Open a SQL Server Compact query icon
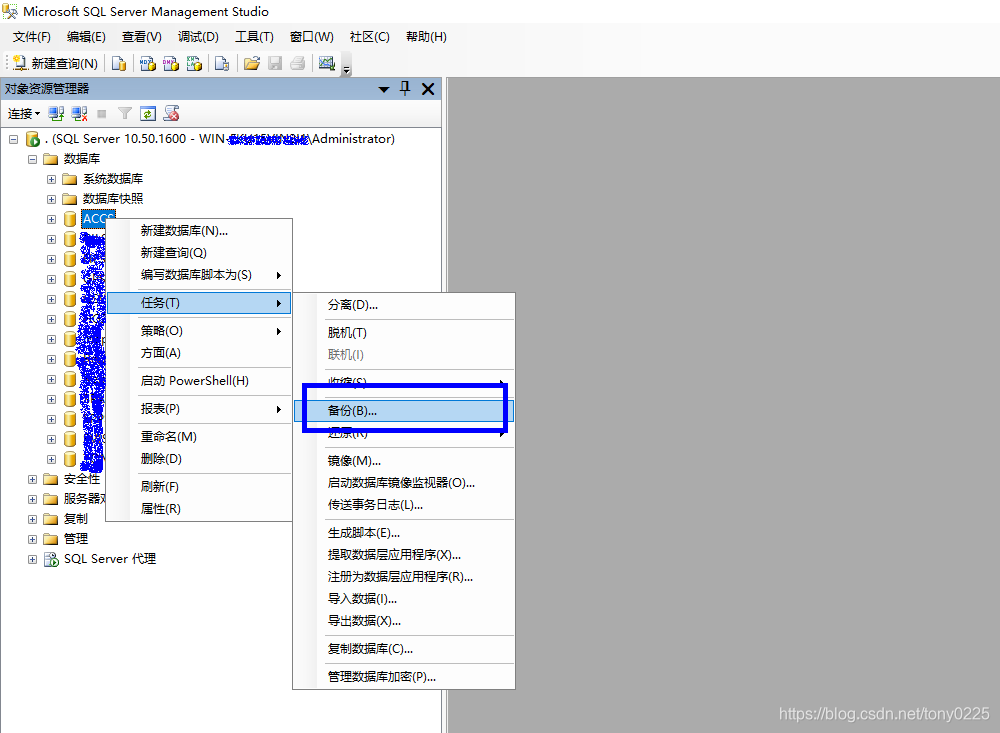Viewport: 1000px width, 733px height. pos(222,63)
